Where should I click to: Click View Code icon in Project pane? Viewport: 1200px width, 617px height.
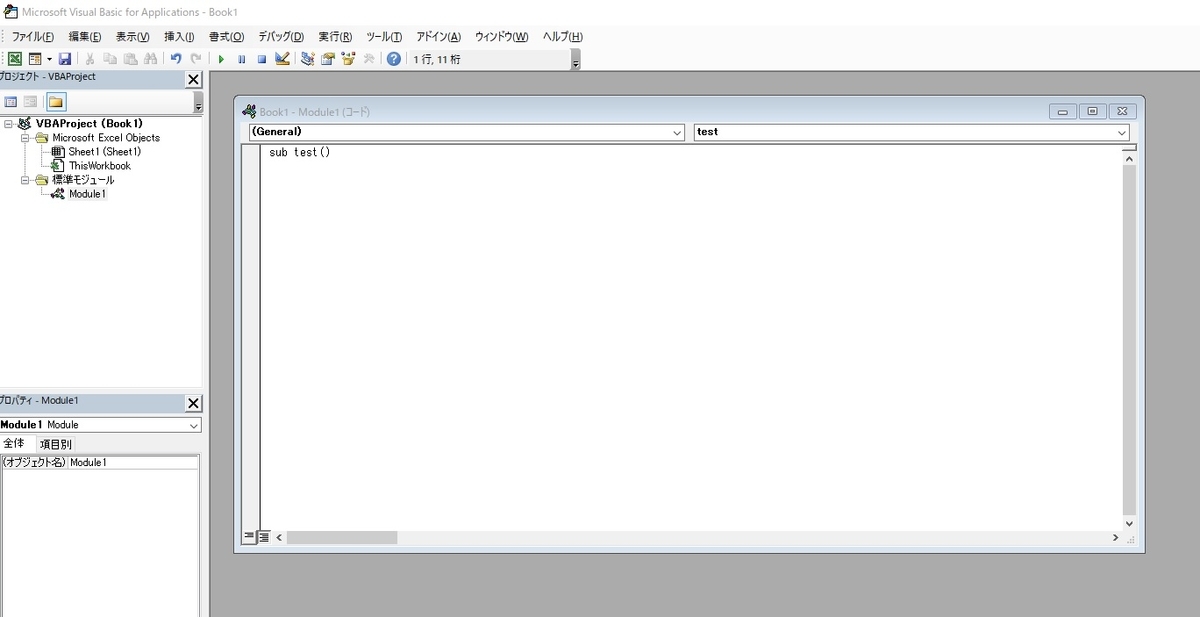[11, 102]
